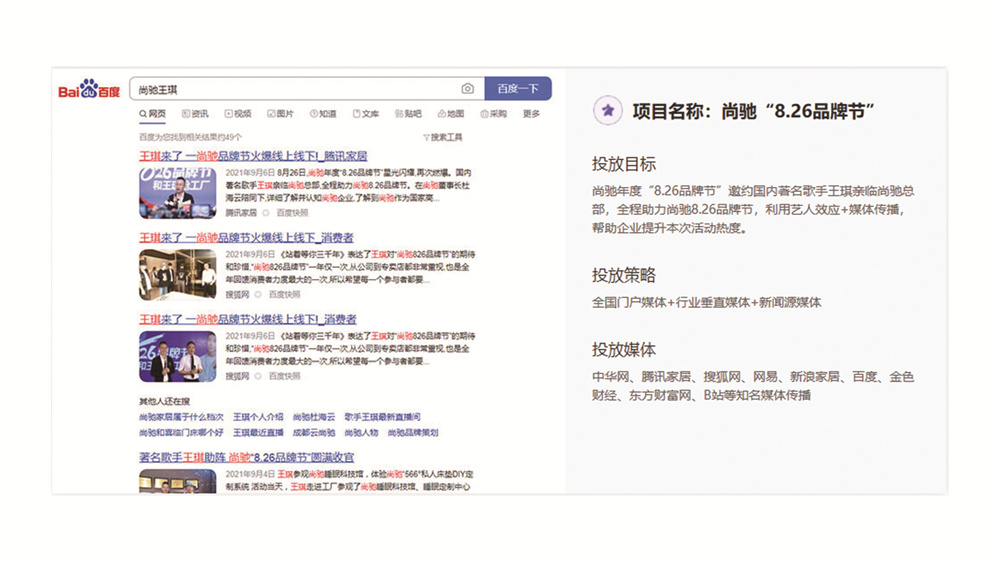This screenshot has width=1000, height=562.
Task: Open the 文库 tab
Action: pos(366,114)
